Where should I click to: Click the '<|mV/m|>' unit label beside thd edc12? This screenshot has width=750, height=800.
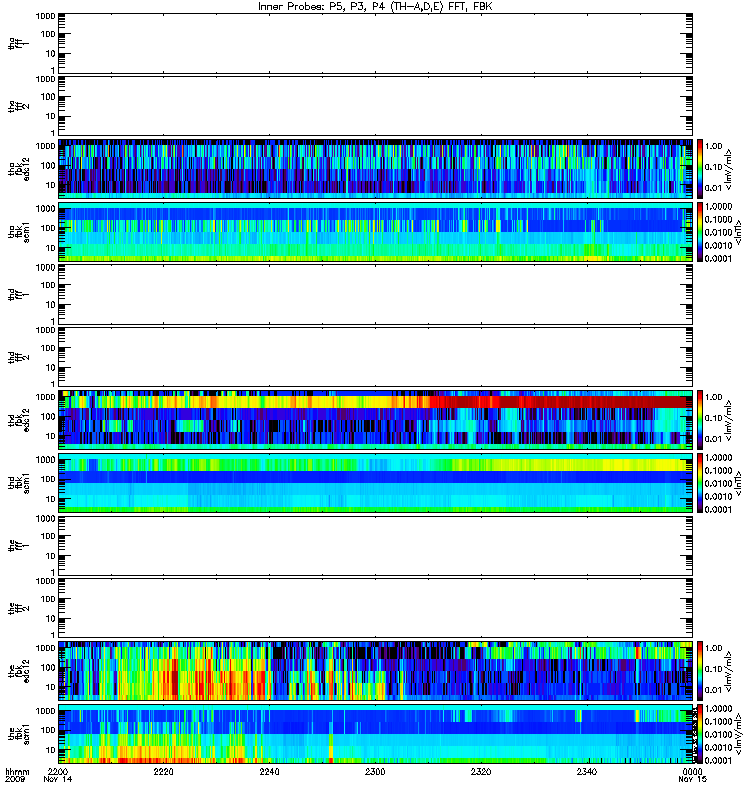pos(729,420)
